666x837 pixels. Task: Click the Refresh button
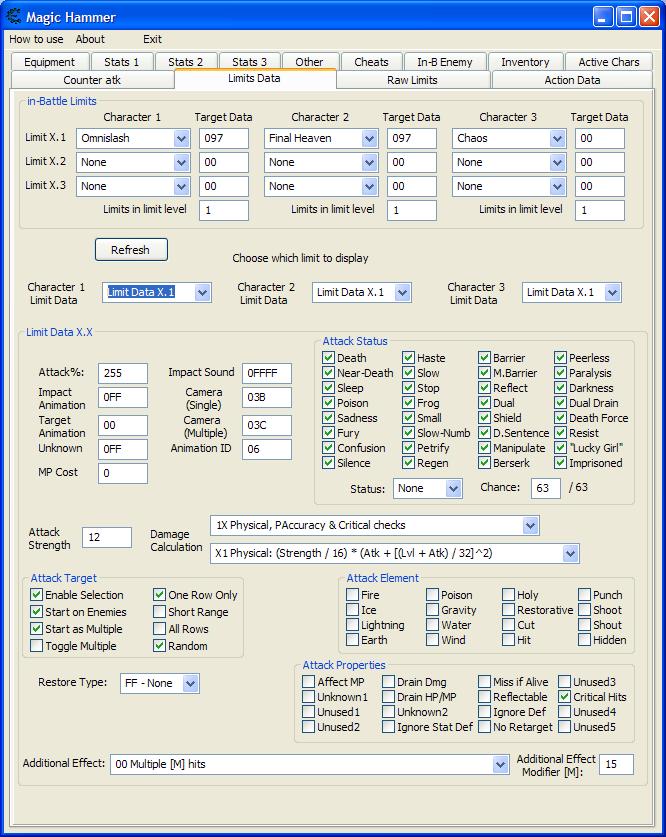[131, 250]
